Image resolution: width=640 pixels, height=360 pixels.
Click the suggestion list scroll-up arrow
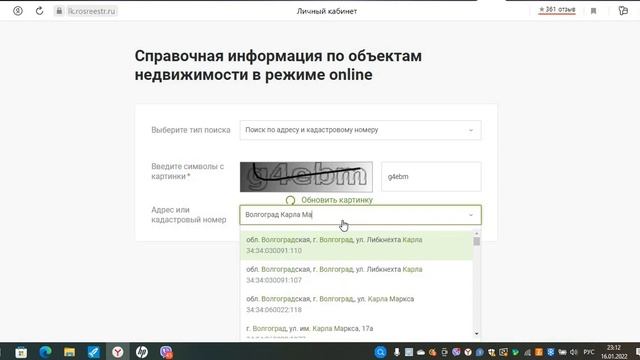click(x=476, y=233)
